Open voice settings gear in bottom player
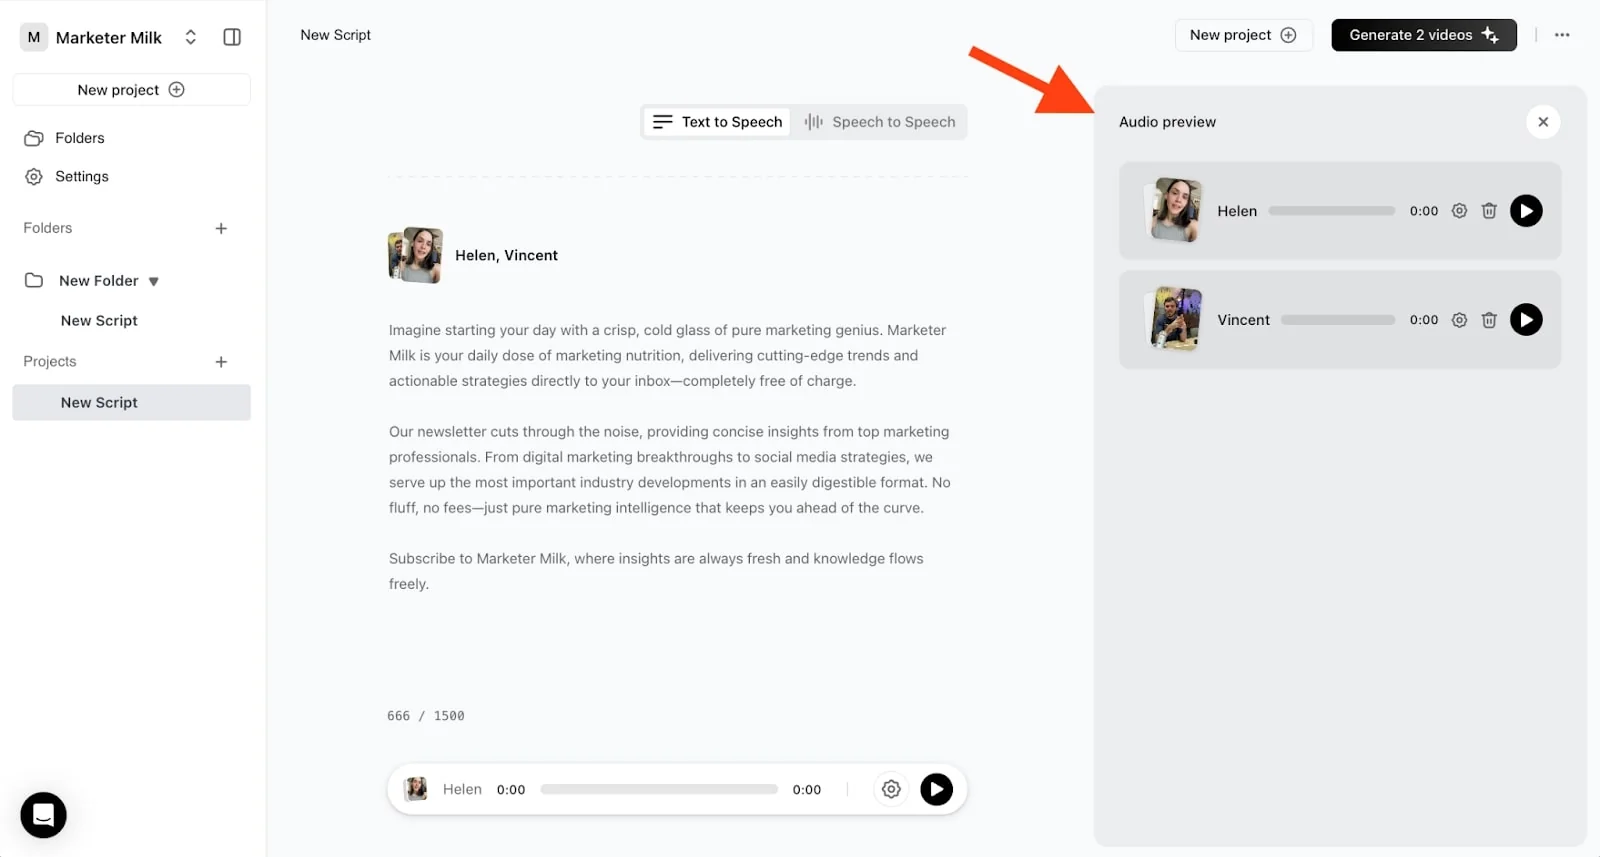 pos(891,789)
